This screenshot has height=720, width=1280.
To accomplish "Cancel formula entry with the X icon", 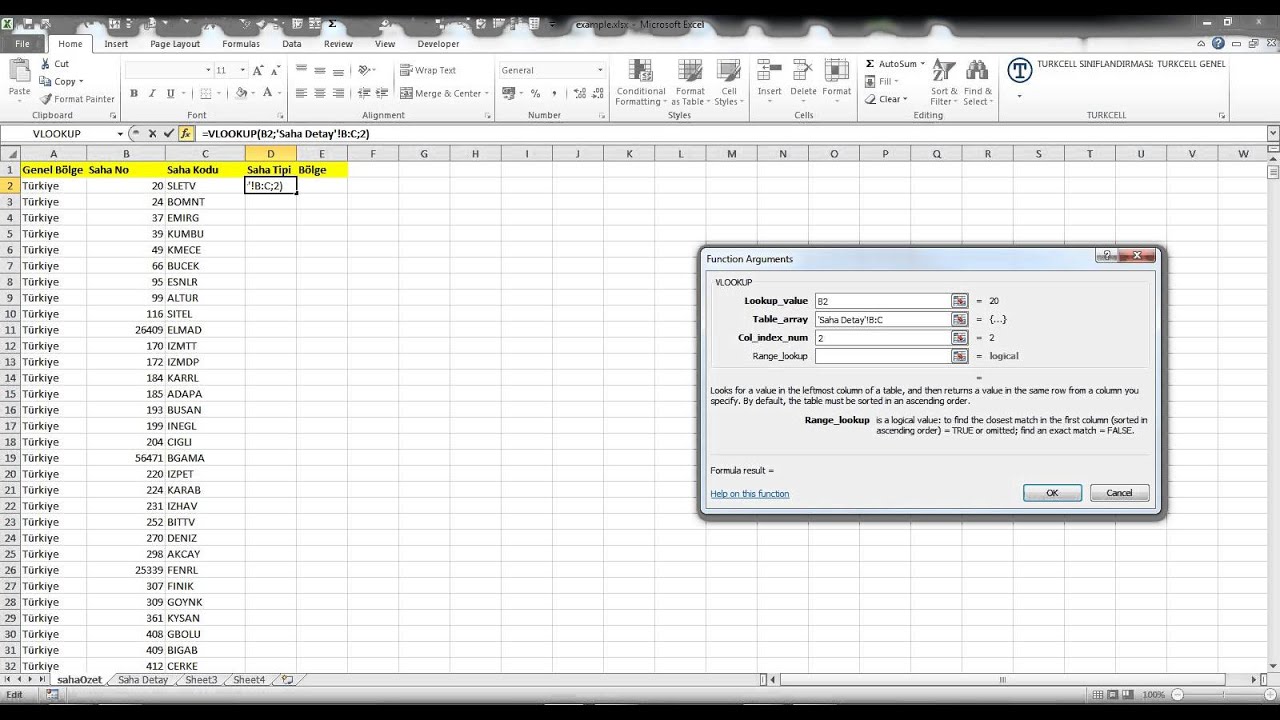I will tap(152, 134).
